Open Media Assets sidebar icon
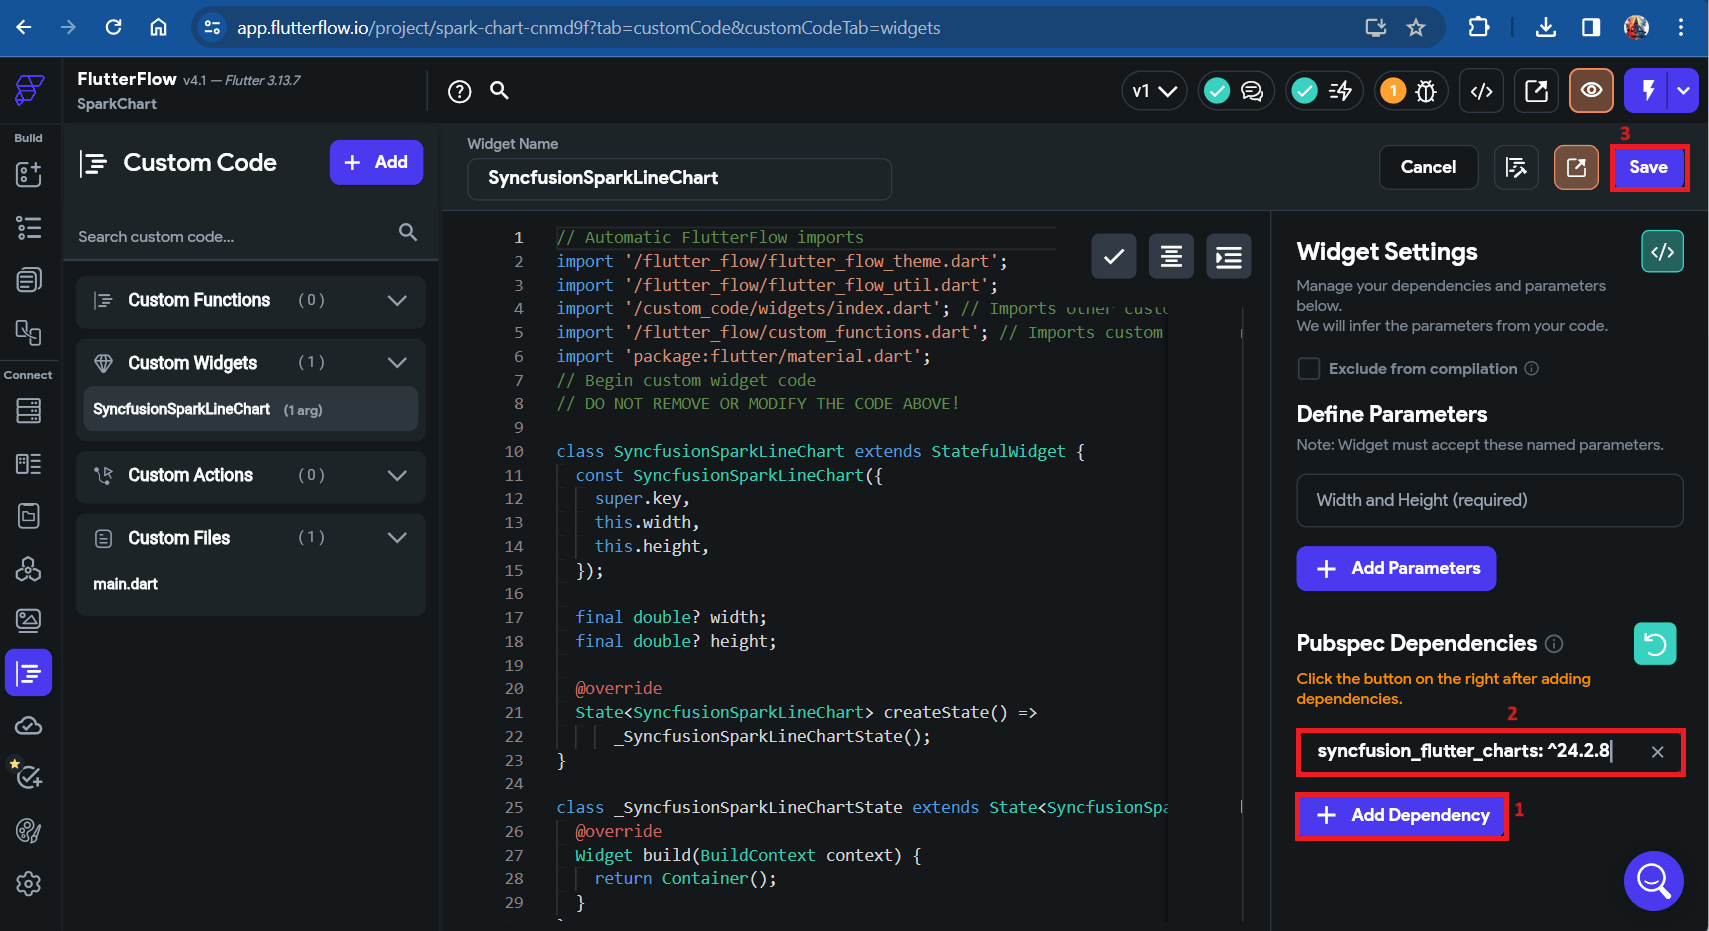Screen dimensions: 1709x931 [29, 621]
